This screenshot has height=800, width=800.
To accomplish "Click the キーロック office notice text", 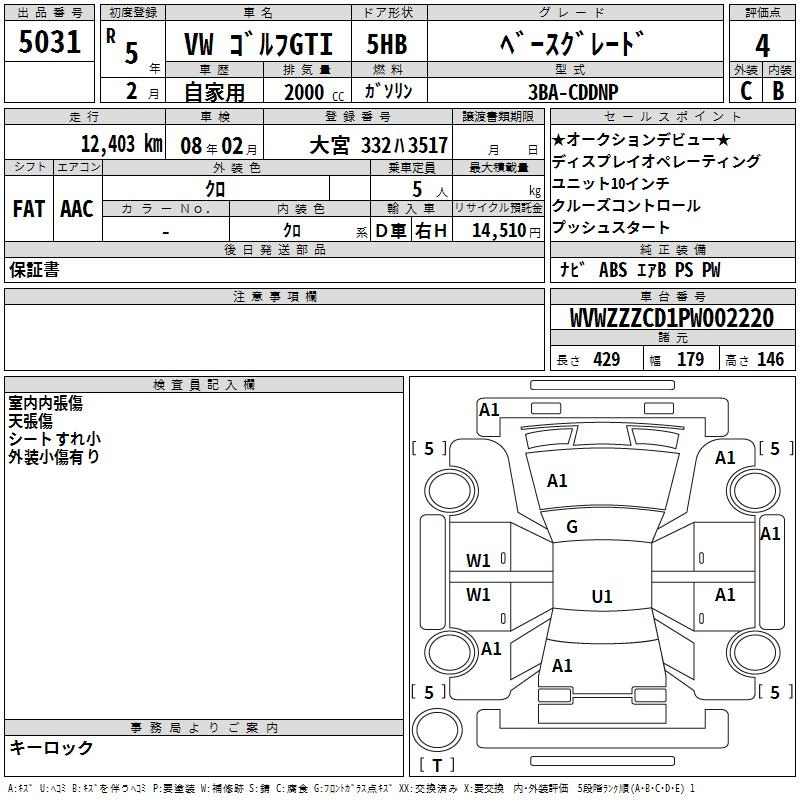I will (52, 747).
